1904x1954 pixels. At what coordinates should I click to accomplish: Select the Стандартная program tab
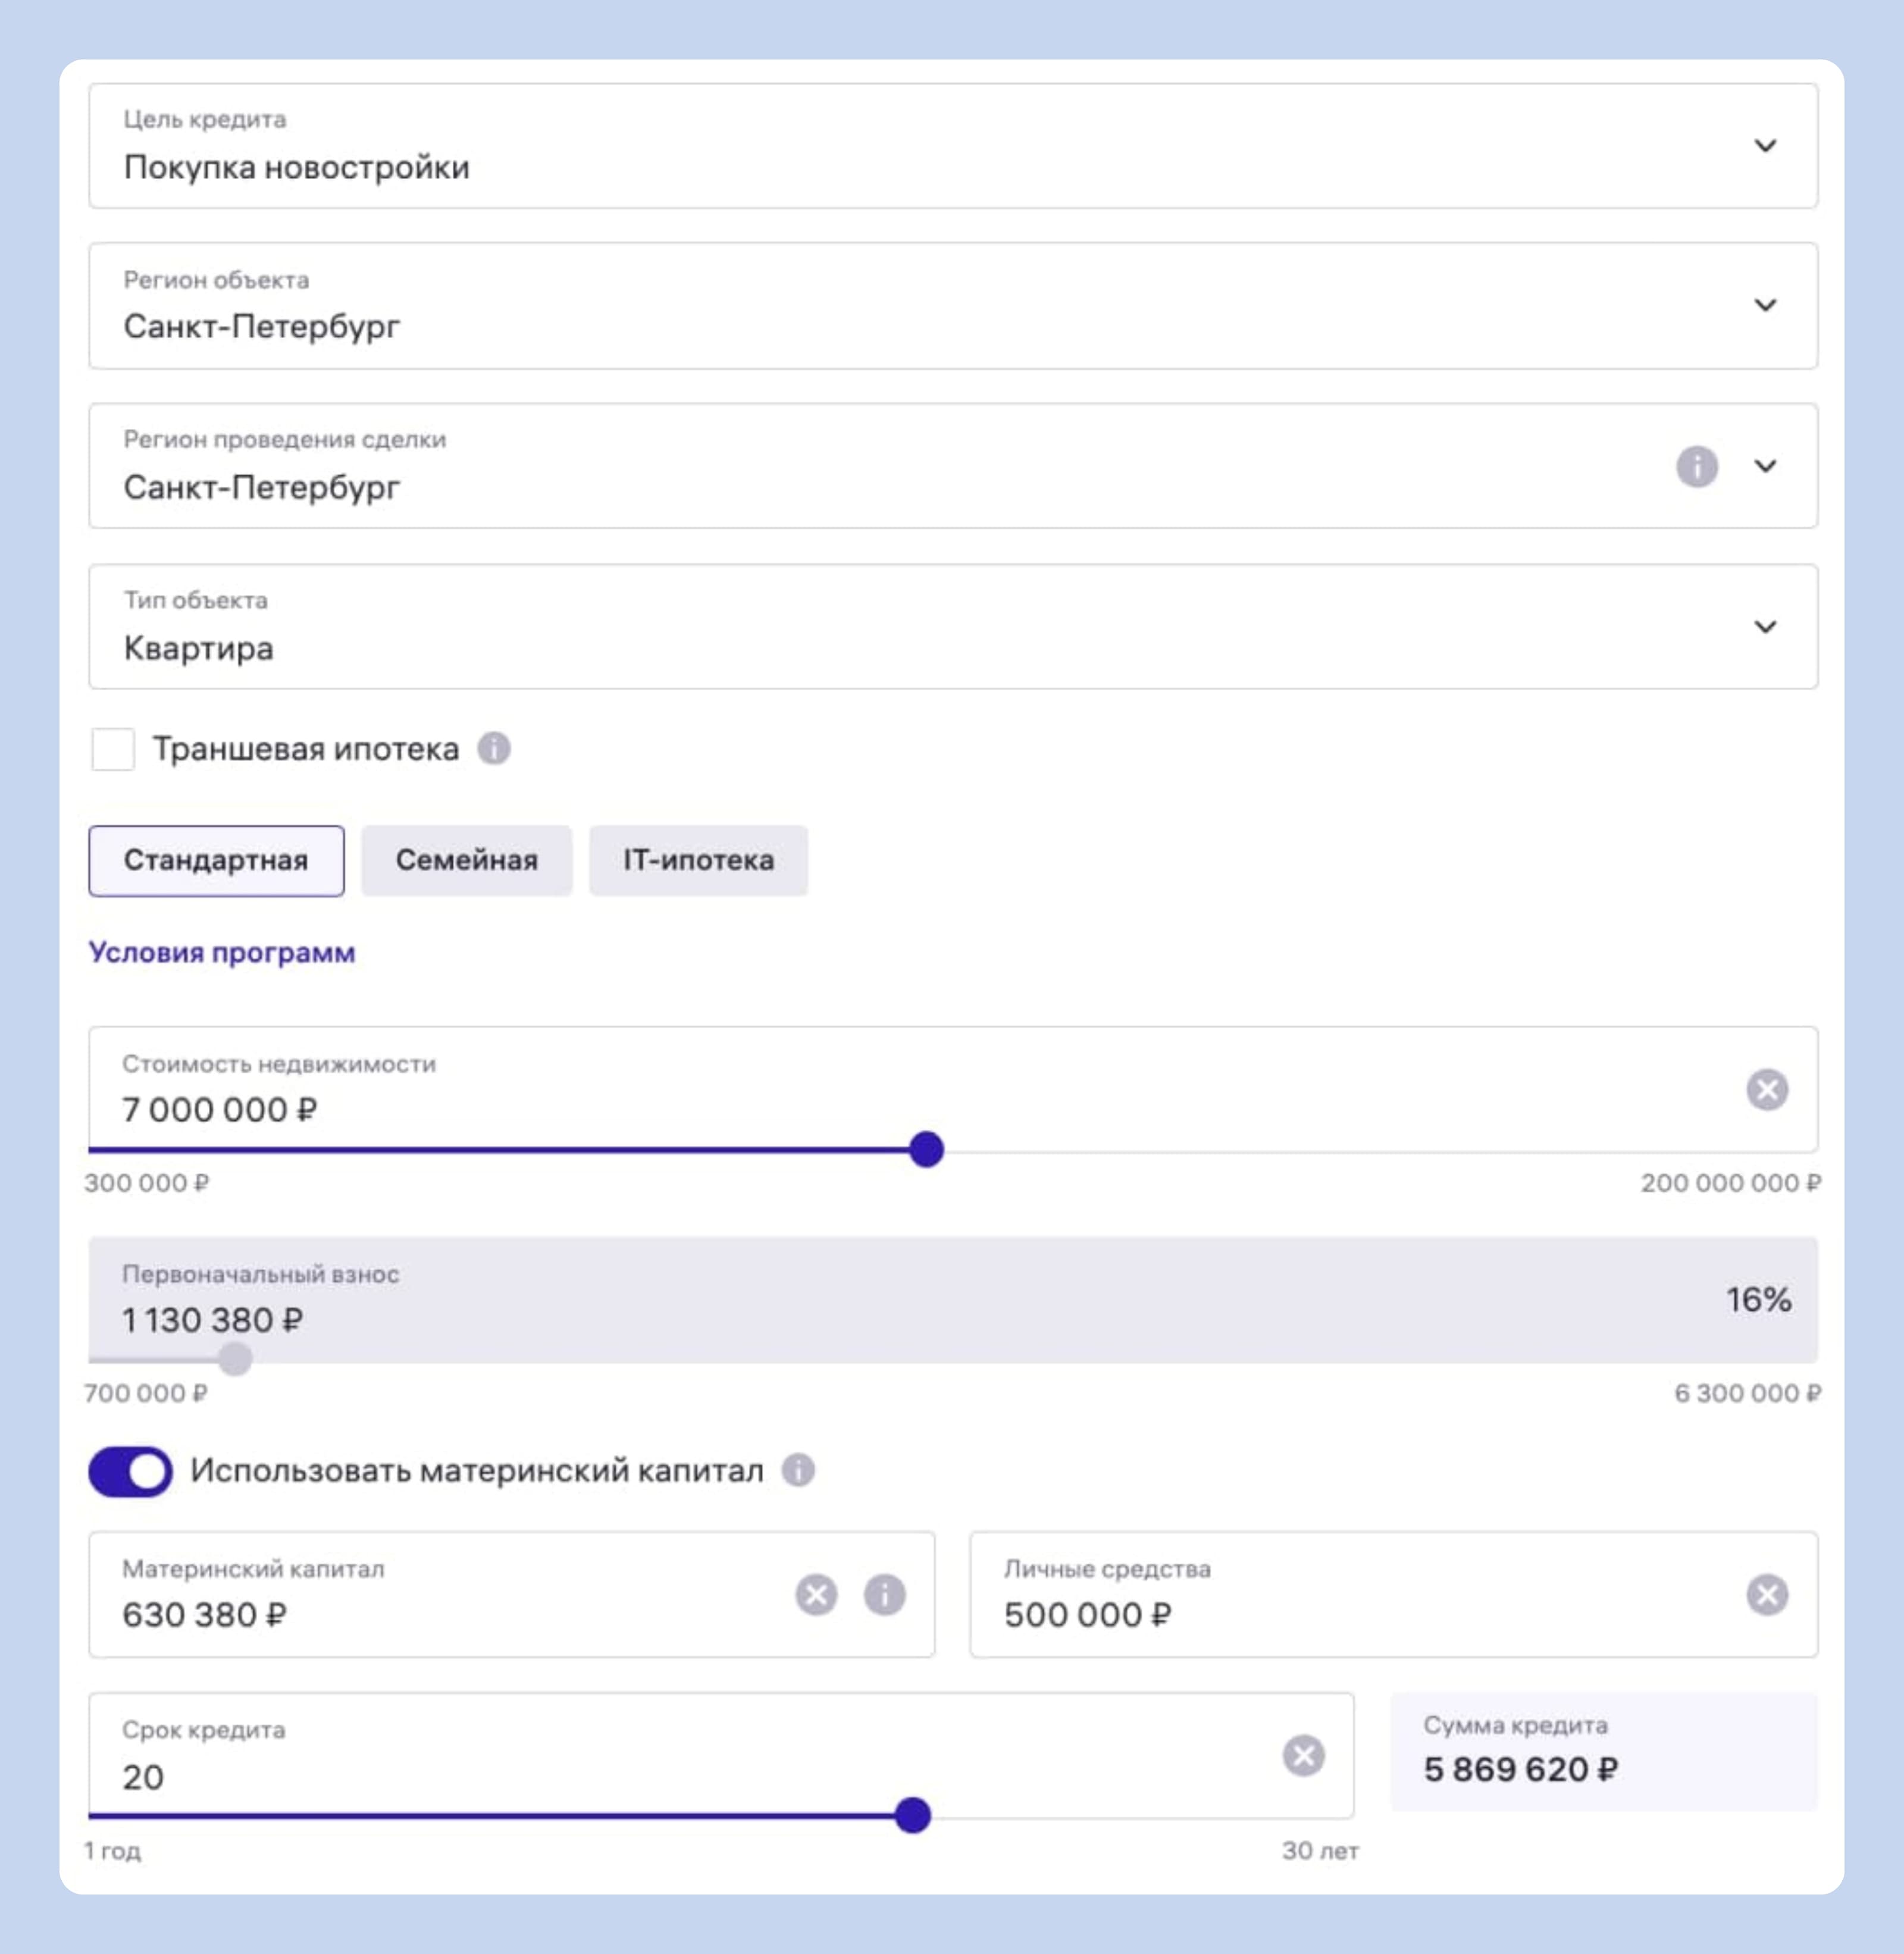(x=216, y=860)
